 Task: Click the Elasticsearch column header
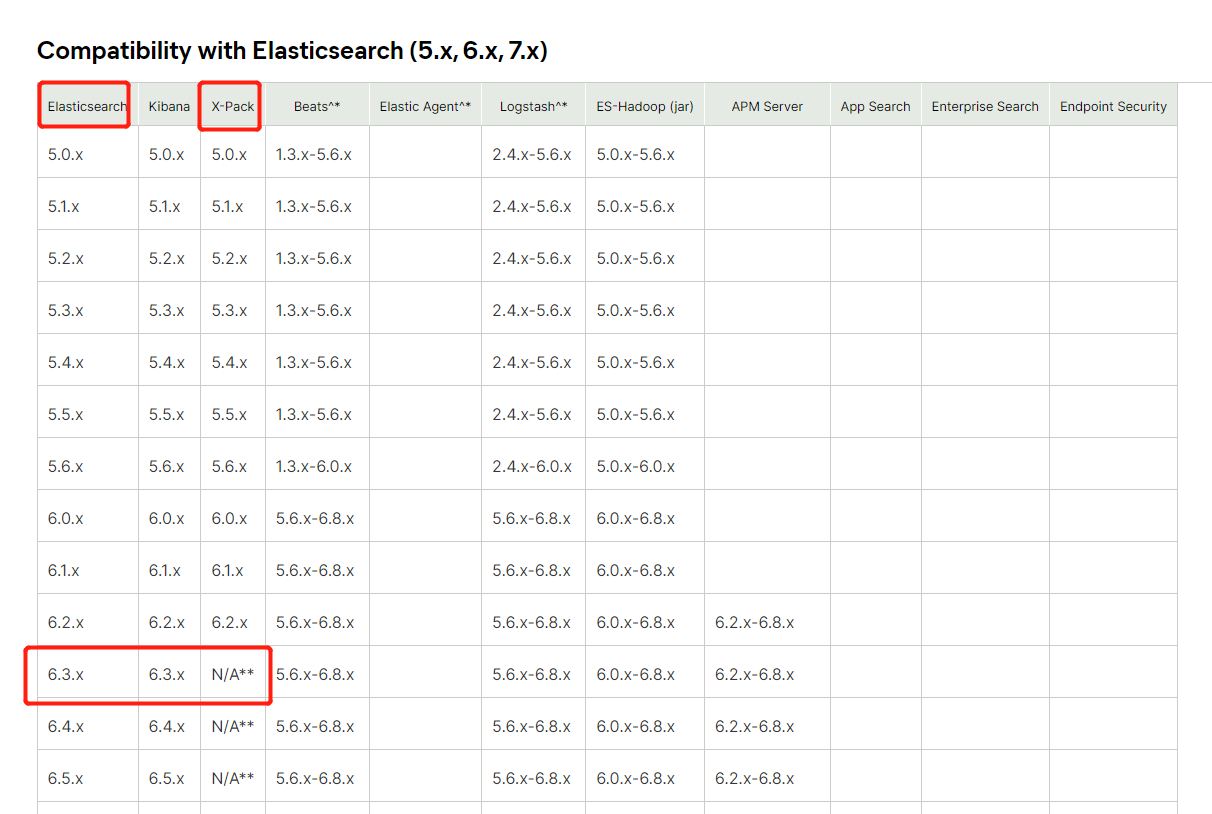coord(83,105)
